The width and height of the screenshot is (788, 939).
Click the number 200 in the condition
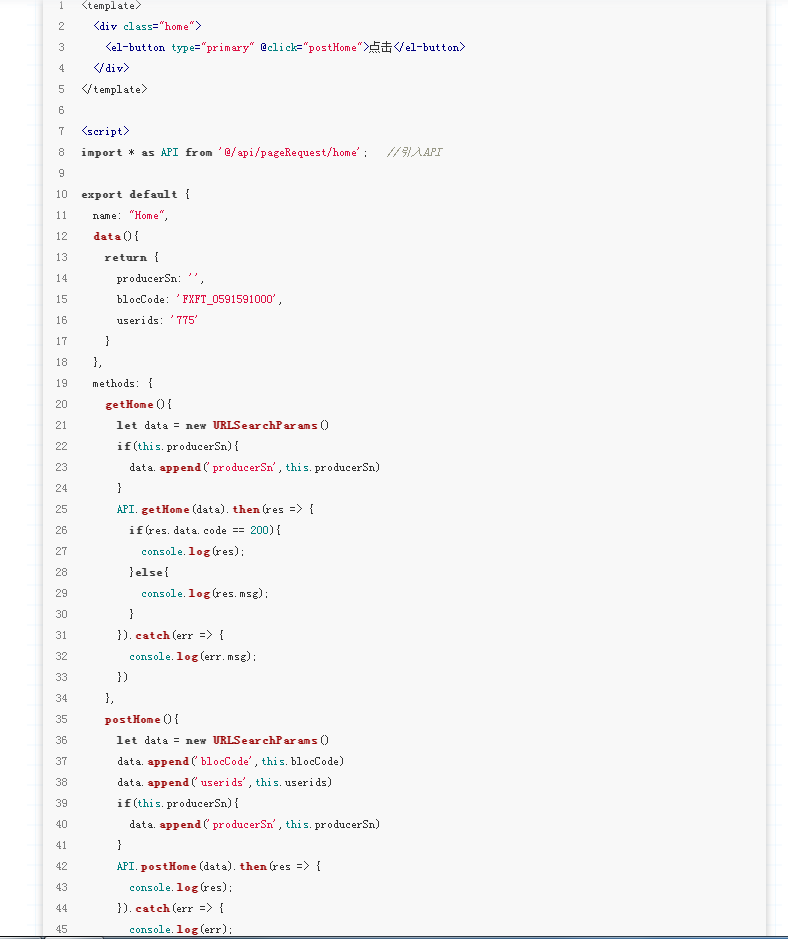coord(260,530)
